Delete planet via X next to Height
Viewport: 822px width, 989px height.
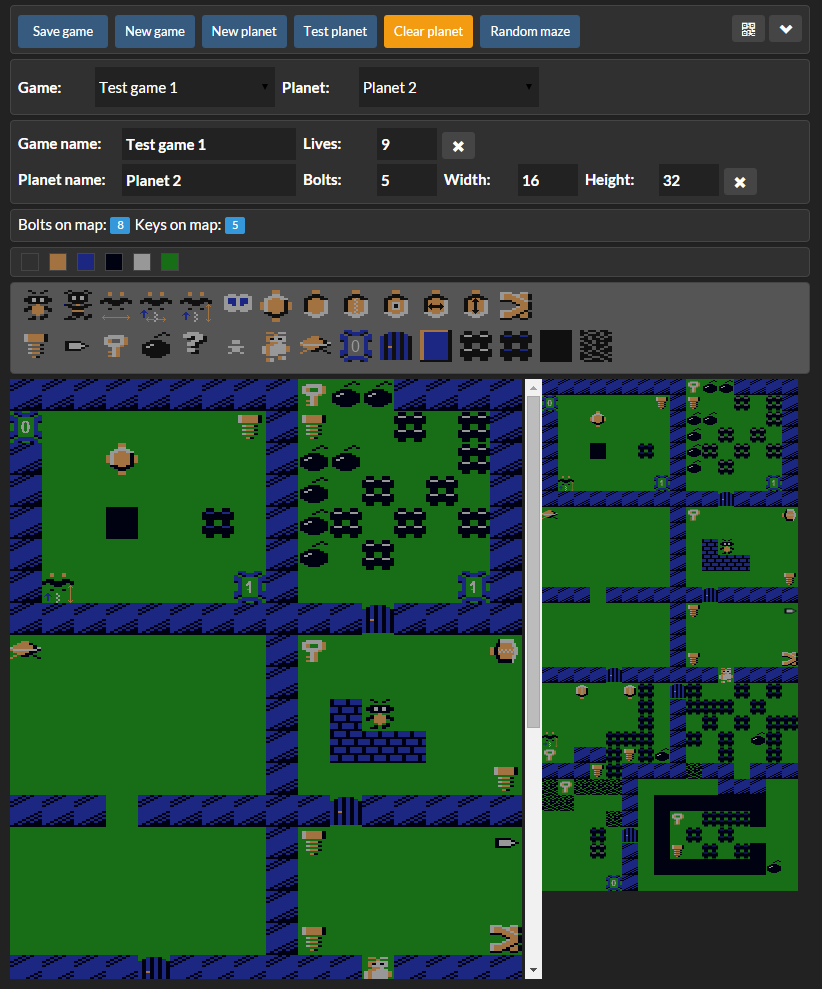click(740, 182)
